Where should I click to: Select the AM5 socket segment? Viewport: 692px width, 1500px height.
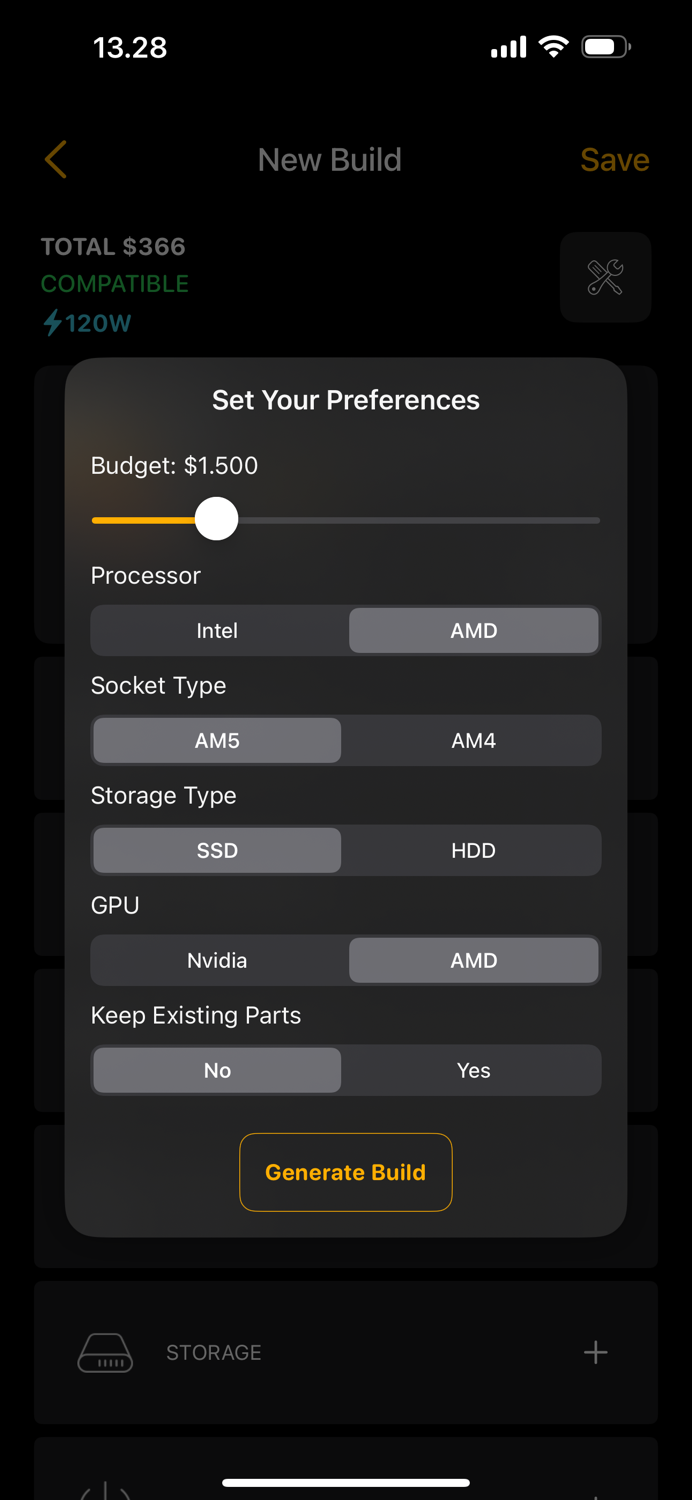pyautogui.click(x=216, y=740)
